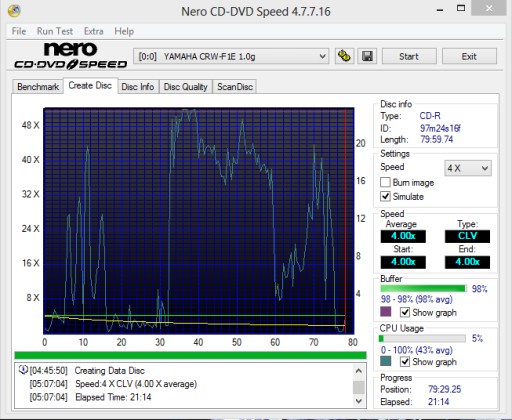Switch to the Disc Quality tab
This screenshot has width=512, height=420.
point(186,87)
